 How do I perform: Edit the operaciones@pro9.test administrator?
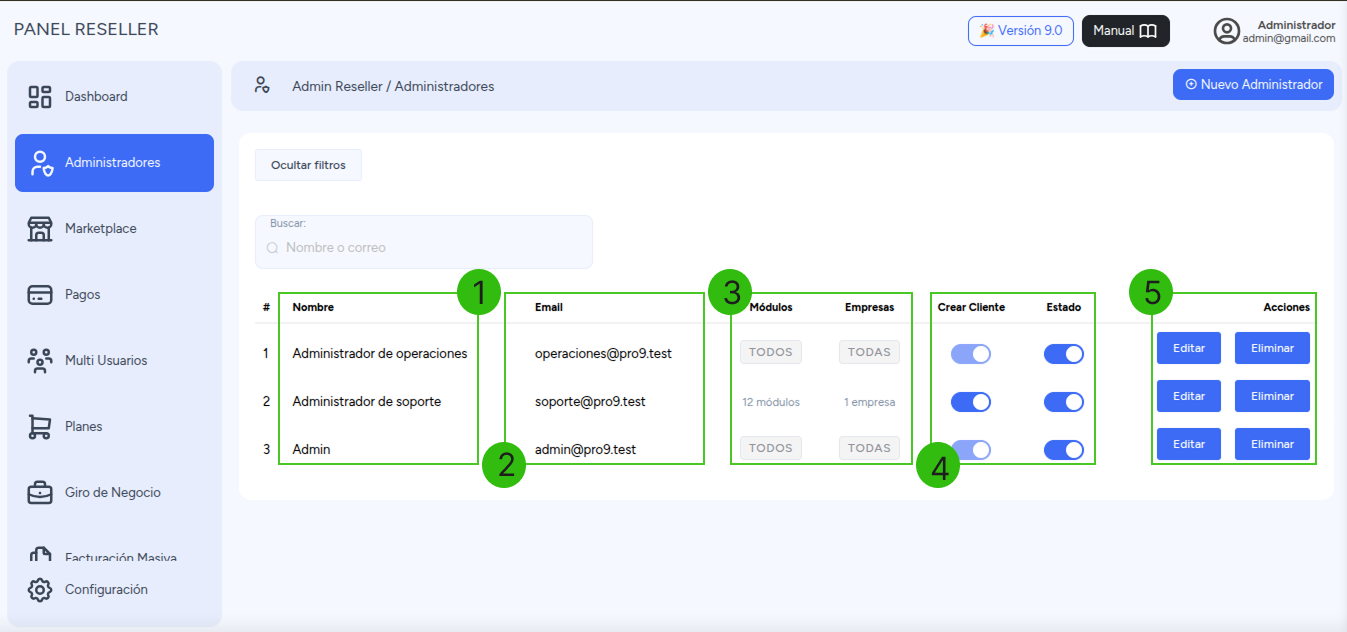coord(1189,348)
